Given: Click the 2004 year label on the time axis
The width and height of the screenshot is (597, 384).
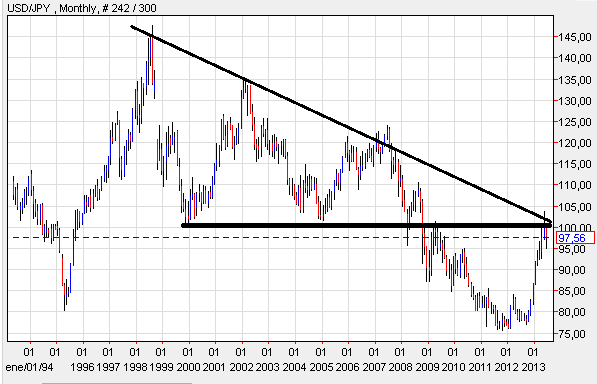Looking at the screenshot, I should tap(294, 367).
